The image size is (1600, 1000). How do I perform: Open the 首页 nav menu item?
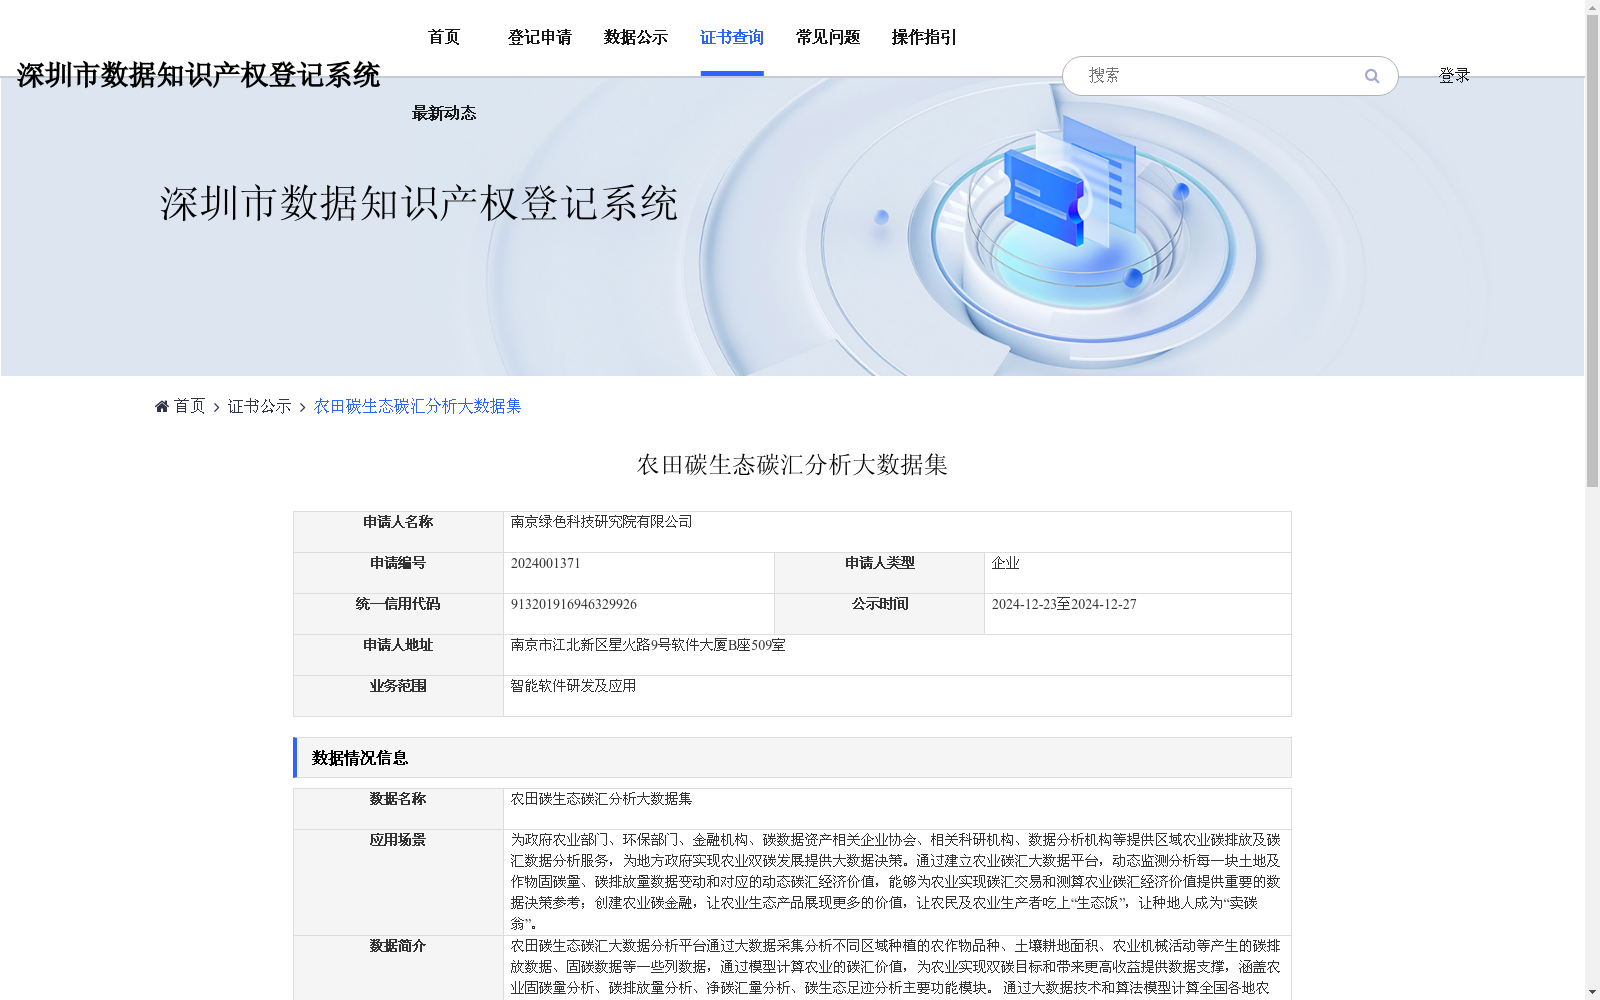pyautogui.click(x=444, y=37)
